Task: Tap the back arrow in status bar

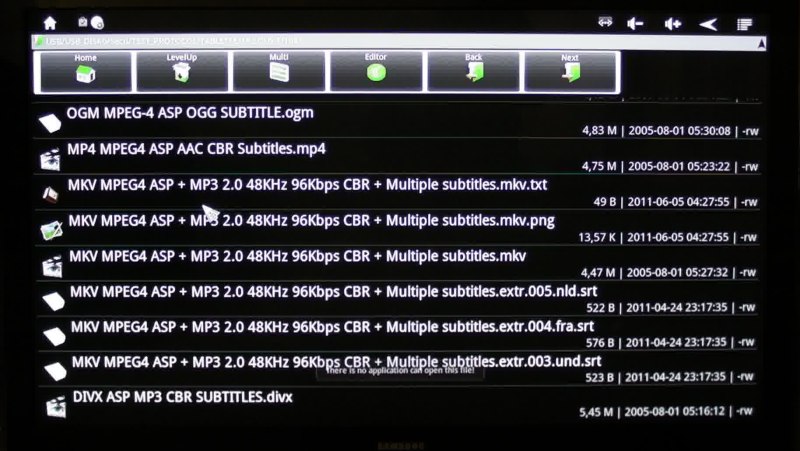Action: (x=708, y=24)
